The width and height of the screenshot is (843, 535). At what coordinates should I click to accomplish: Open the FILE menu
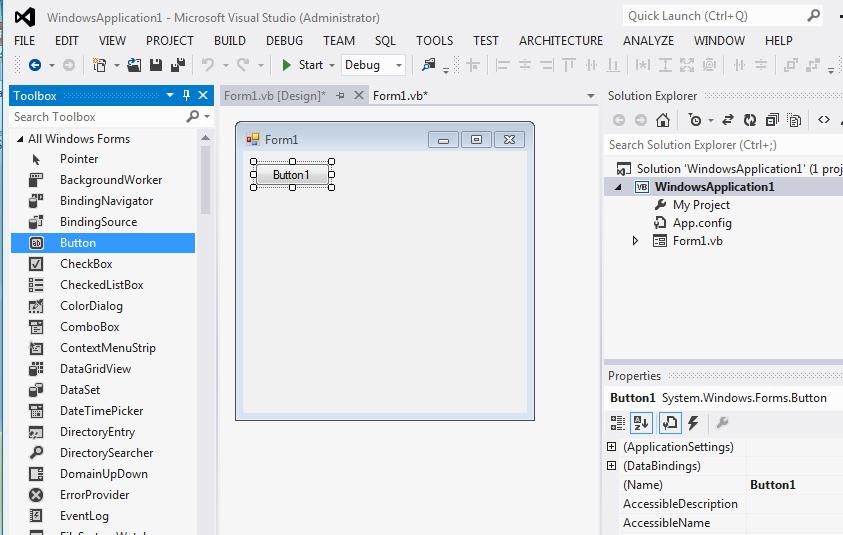click(x=25, y=41)
